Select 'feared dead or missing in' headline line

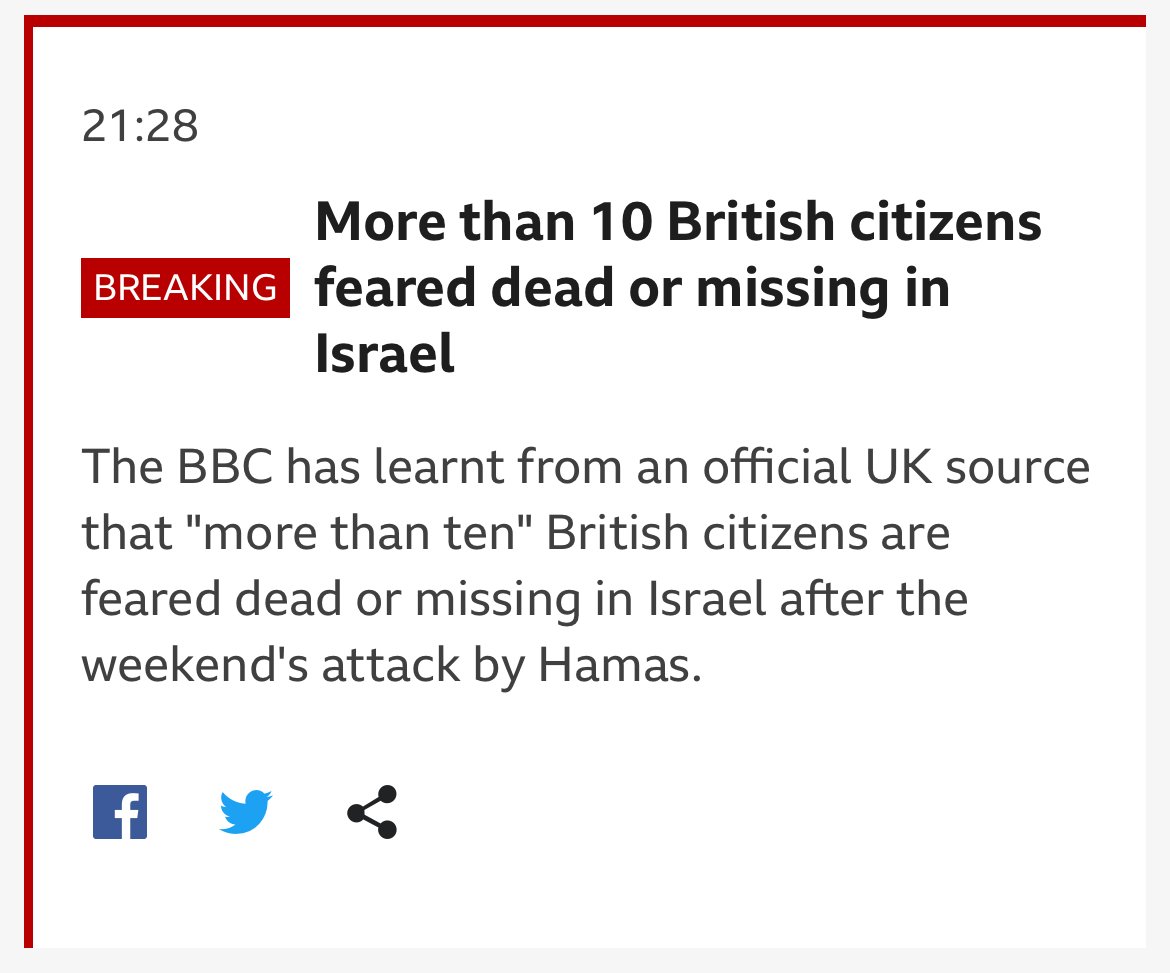point(632,288)
